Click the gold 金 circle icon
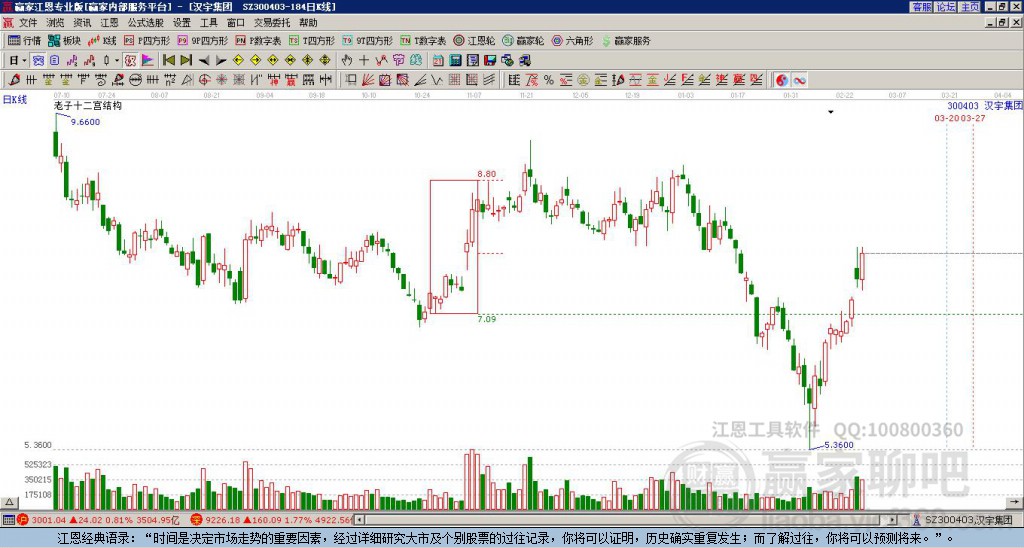The height and width of the screenshot is (548, 1024). click(x=583, y=80)
